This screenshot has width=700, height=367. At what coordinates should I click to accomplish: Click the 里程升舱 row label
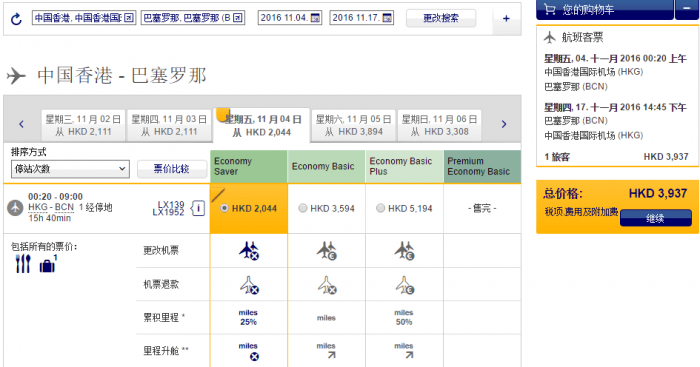[166, 351]
